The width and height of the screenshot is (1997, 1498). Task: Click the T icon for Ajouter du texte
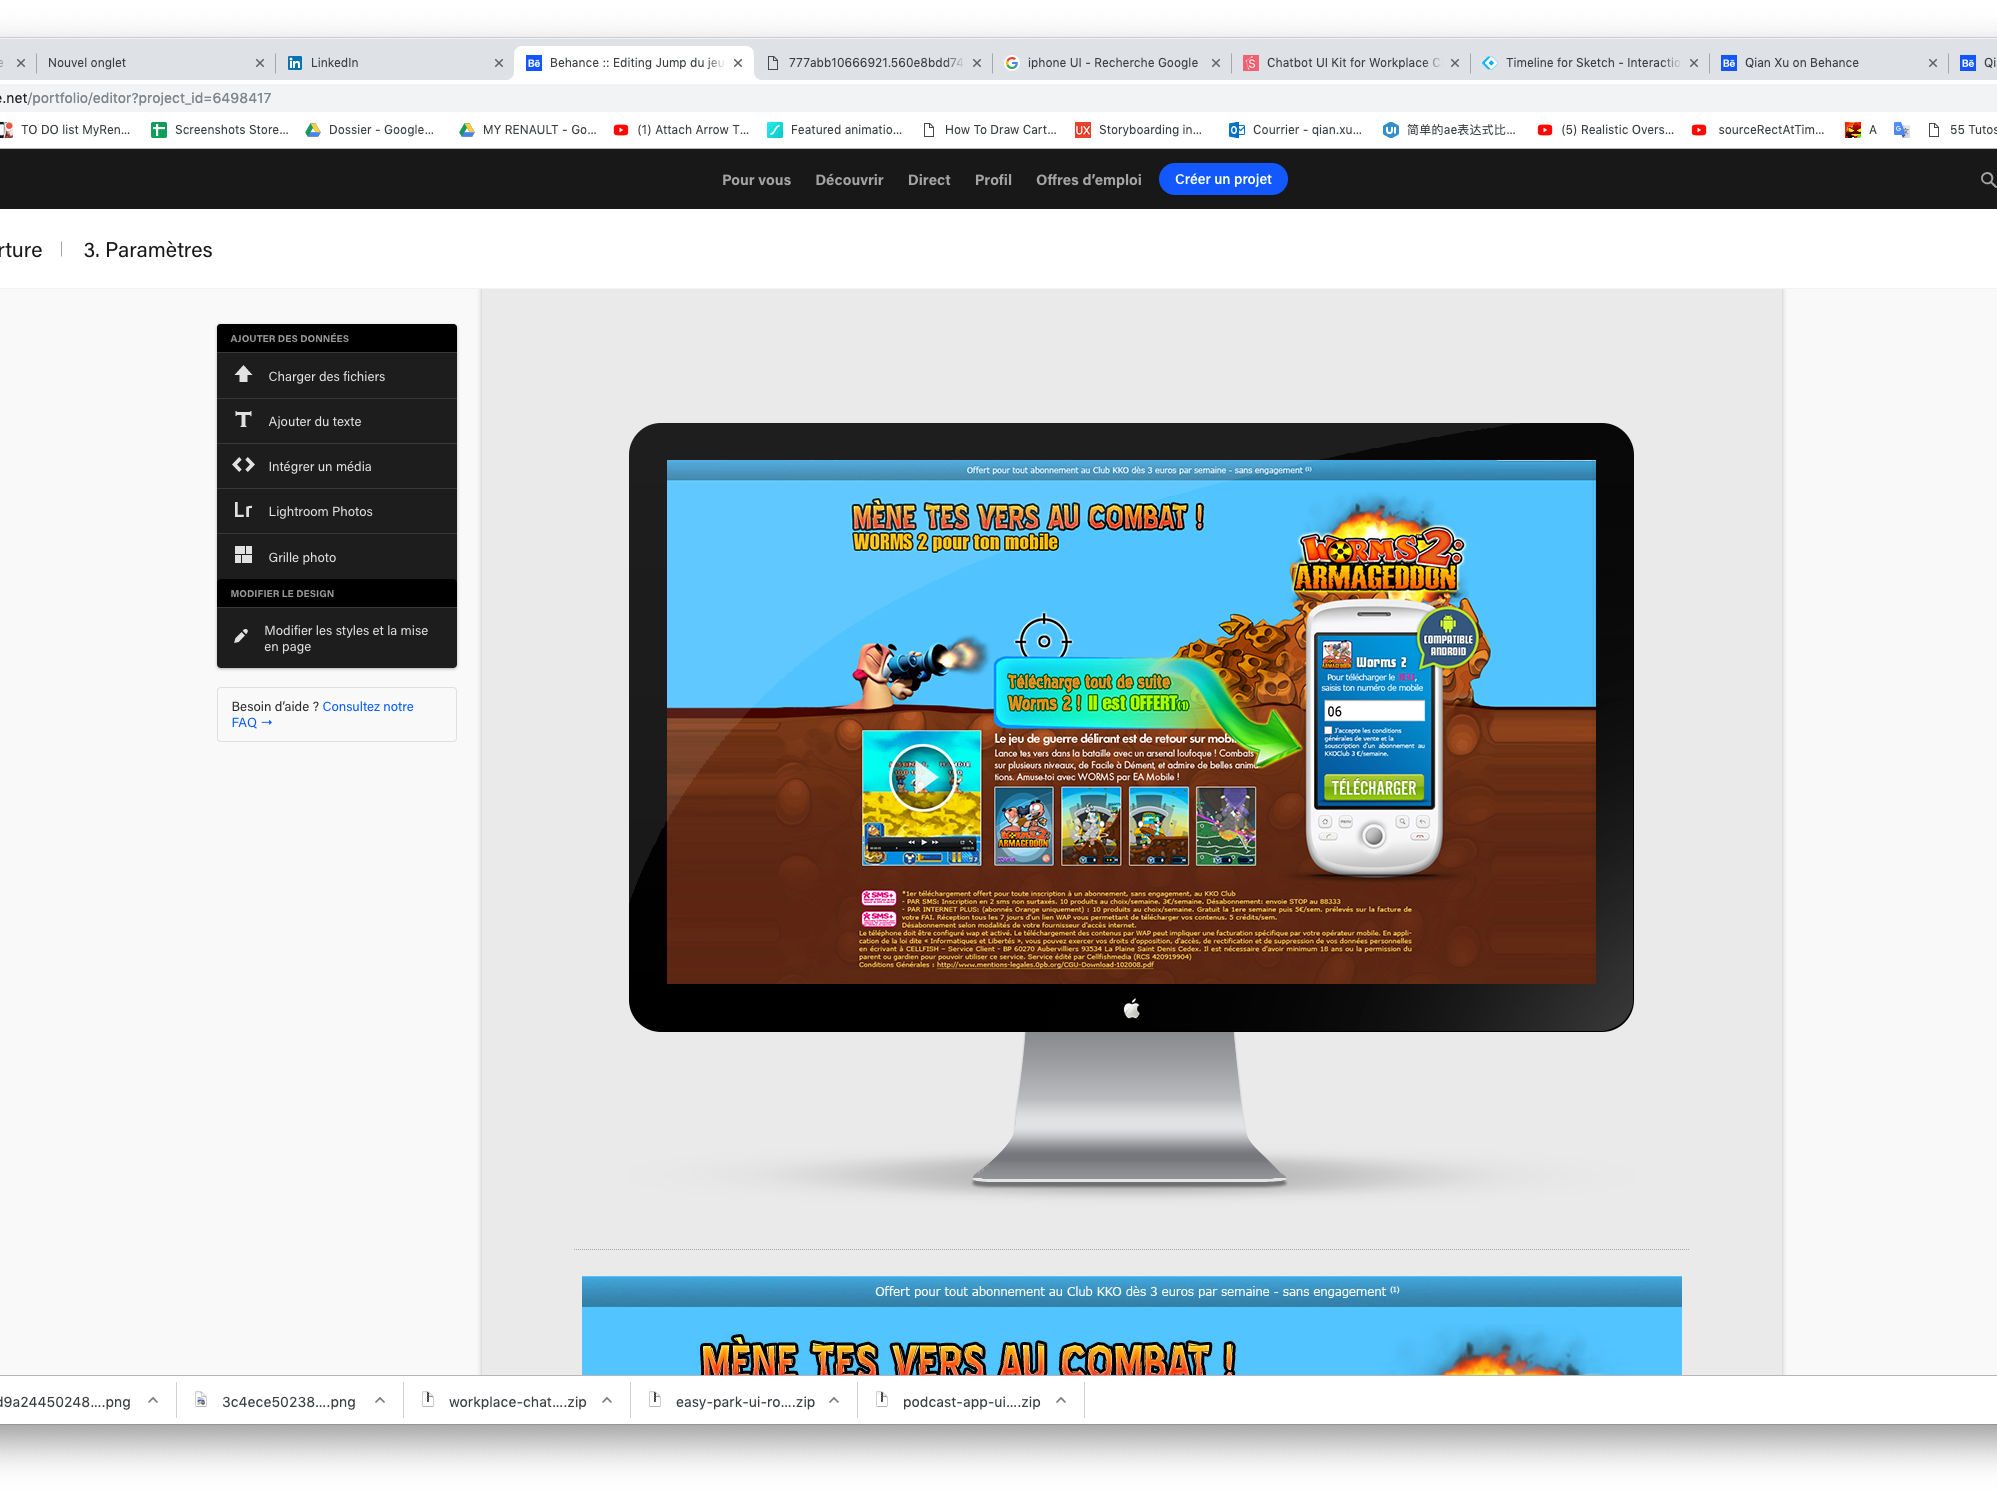click(x=243, y=420)
